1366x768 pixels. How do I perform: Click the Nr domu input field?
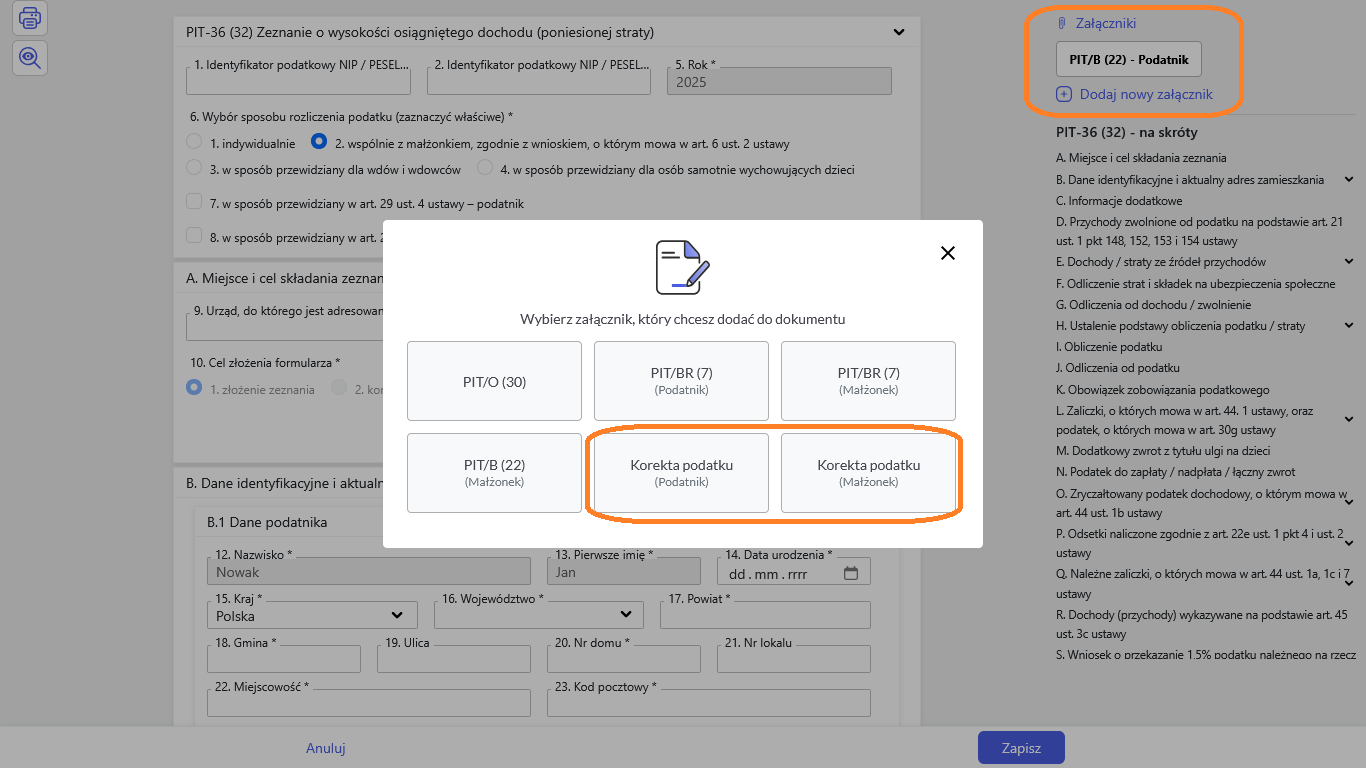click(624, 660)
